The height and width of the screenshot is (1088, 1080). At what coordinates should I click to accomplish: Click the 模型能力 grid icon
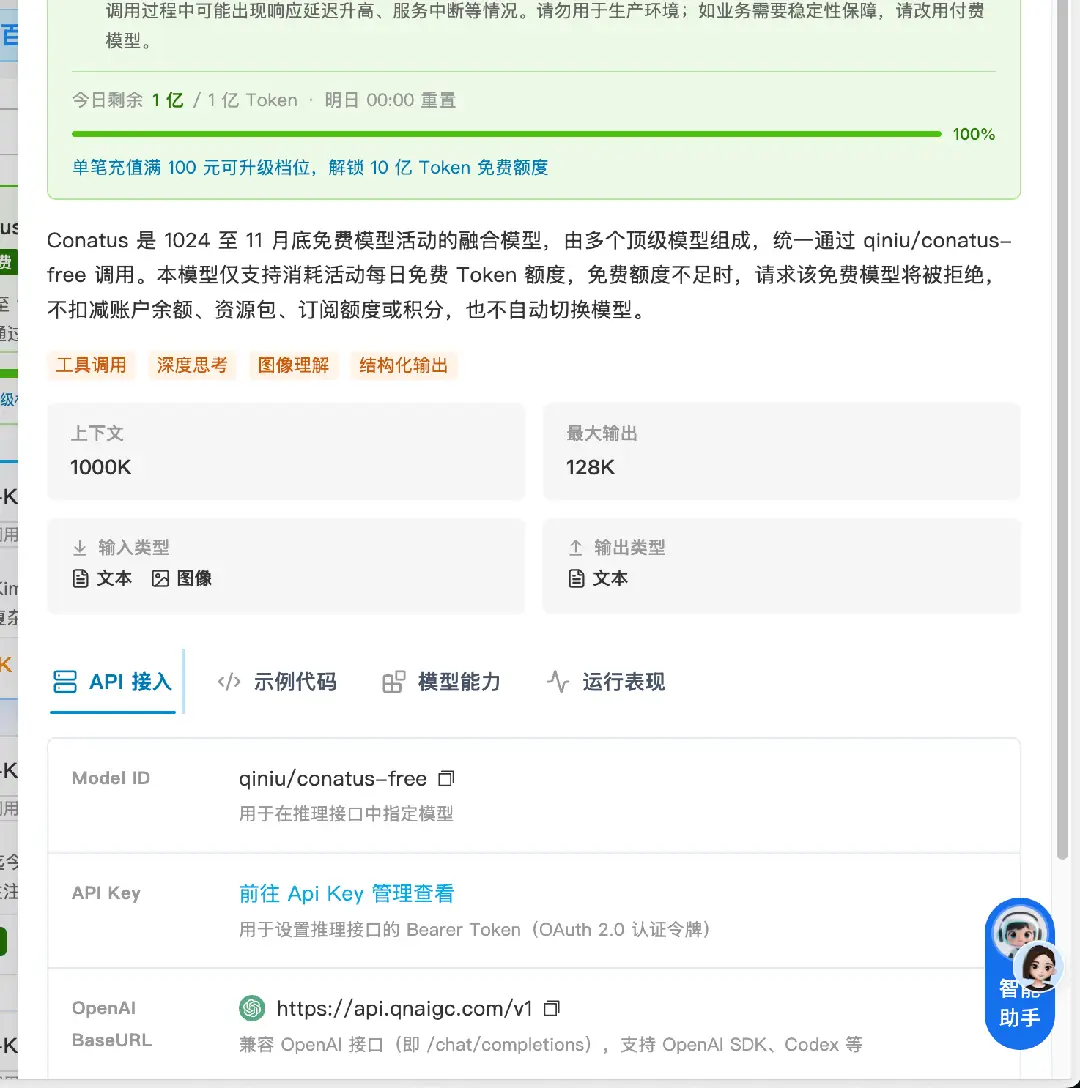click(x=393, y=682)
